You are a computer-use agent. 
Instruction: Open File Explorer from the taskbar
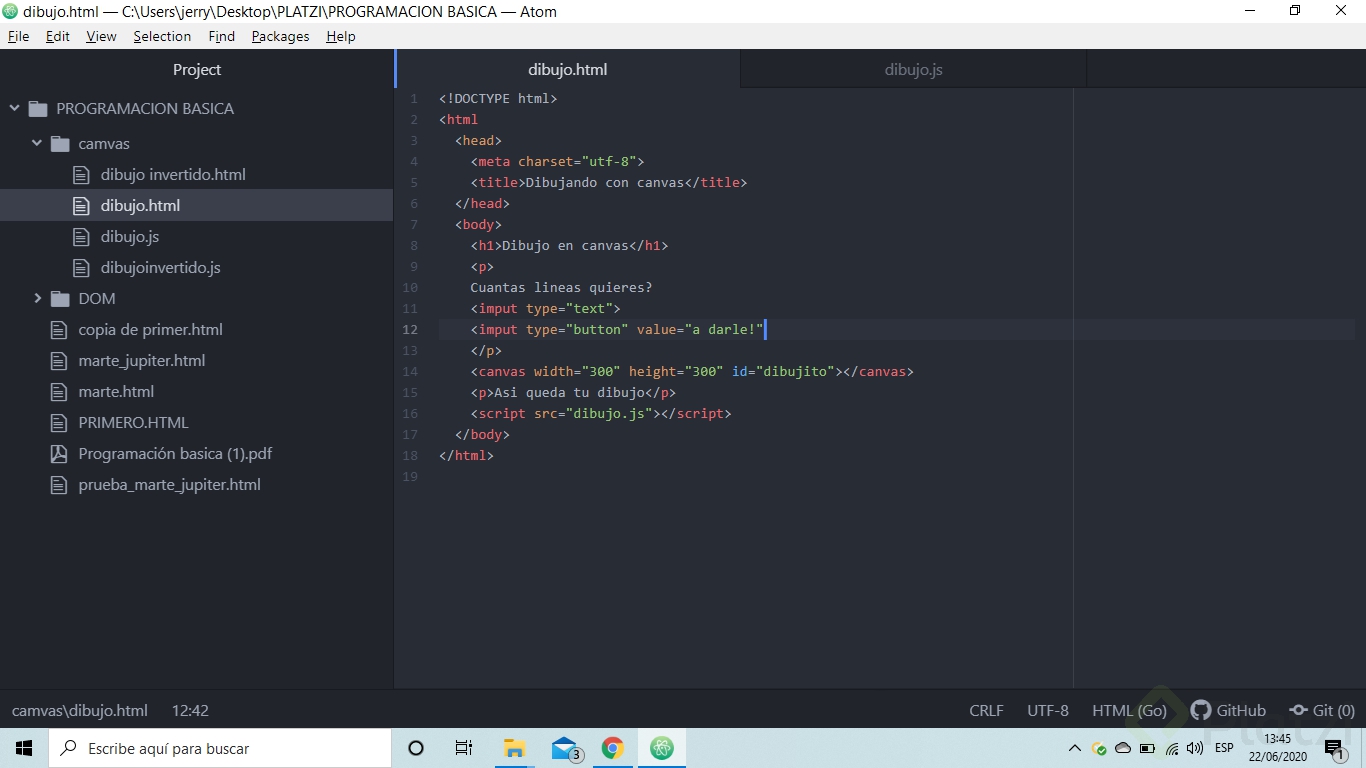point(515,748)
